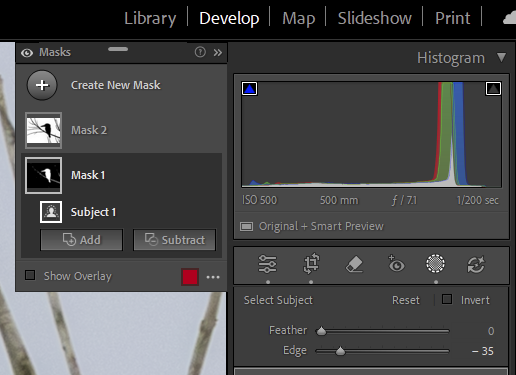Click the 500 mm focal length readout
Viewport: 516px width, 375px height.
click(339, 200)
